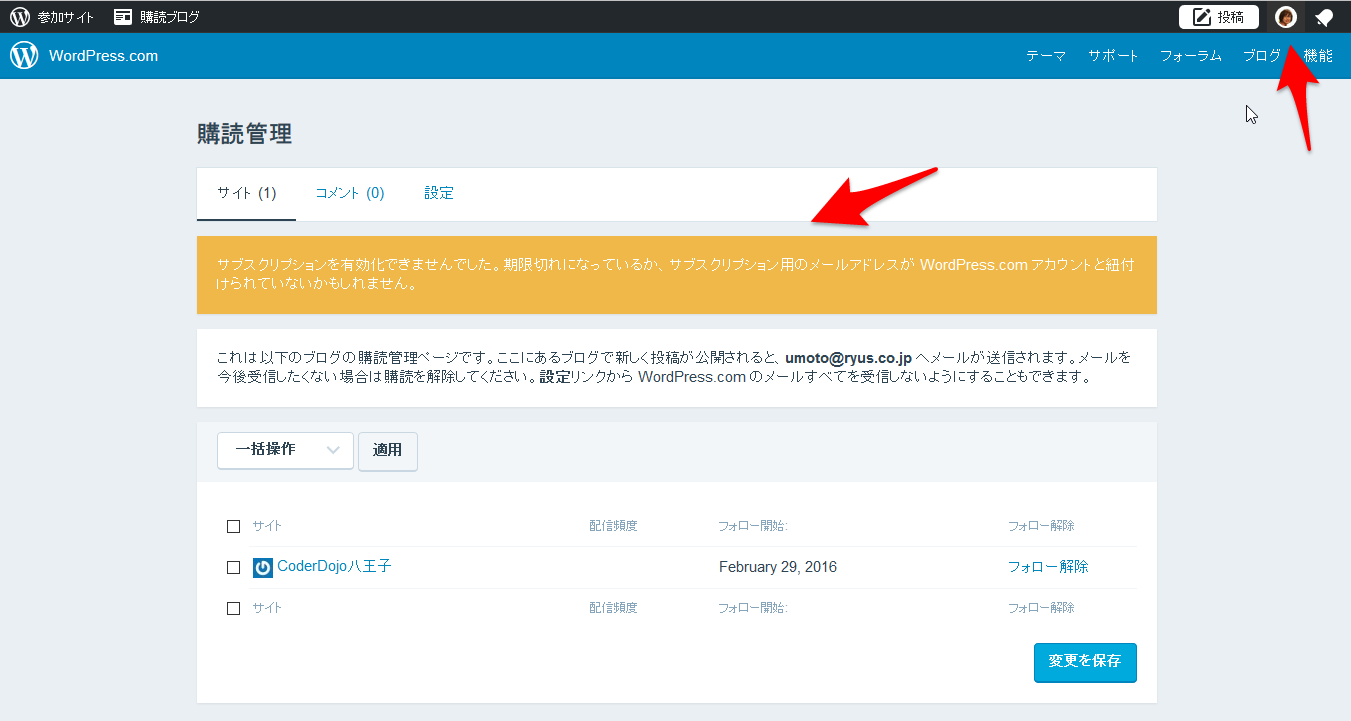The height and width of the screenshot is (721, 1351).
Task: Check the CoderDojo八王子 row checkbox
Action: coord(234,567)
